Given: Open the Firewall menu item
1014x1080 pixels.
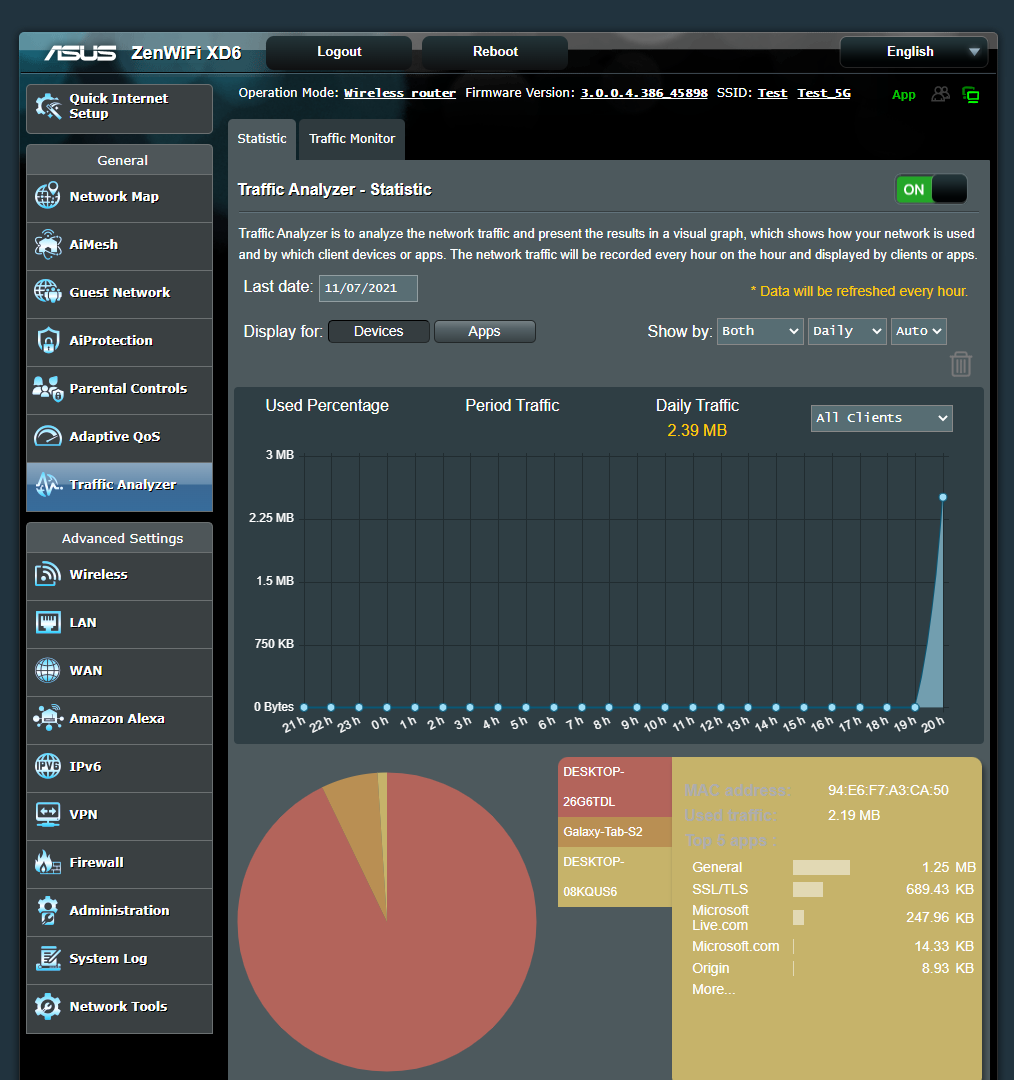Looking at the screenshot, I should click(x=119, y=864).
